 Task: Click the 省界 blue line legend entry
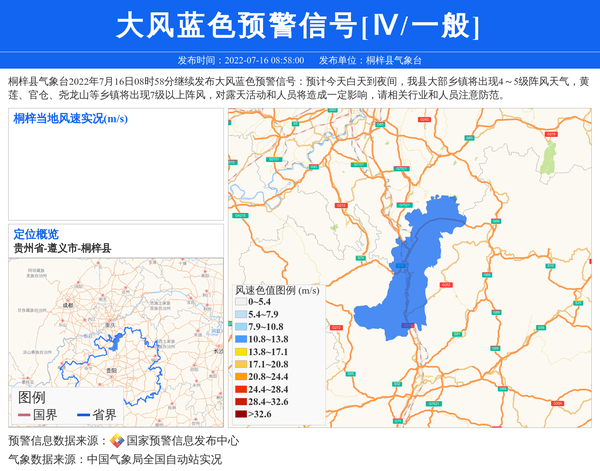click(x=97, y=415)
